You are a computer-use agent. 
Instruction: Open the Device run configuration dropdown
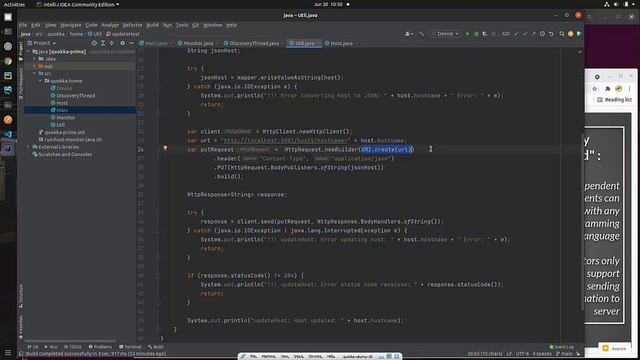point(445,34)
